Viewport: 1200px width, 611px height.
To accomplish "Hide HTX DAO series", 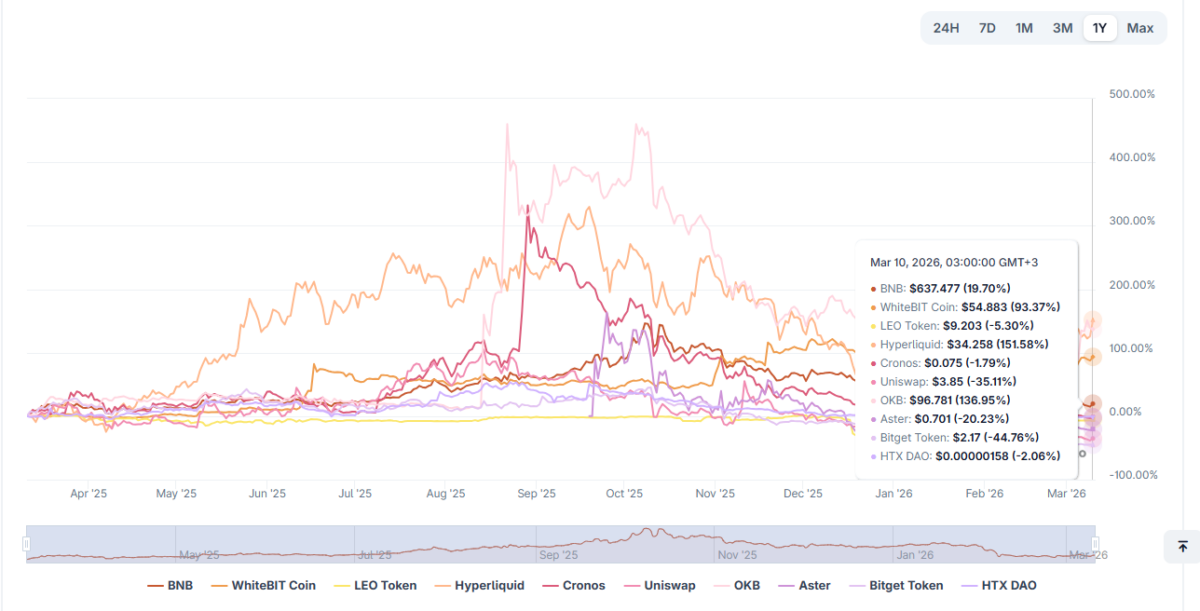I will 998,586.
